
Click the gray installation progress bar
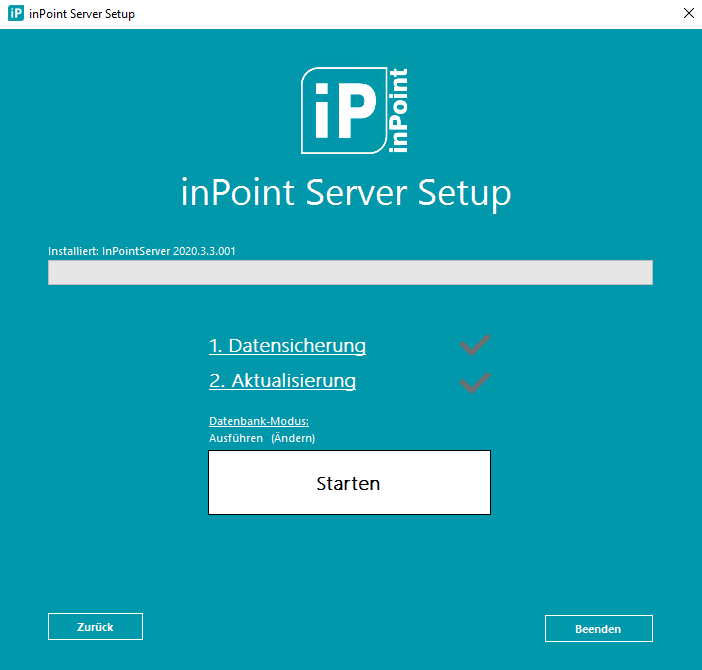click(350, 272)
